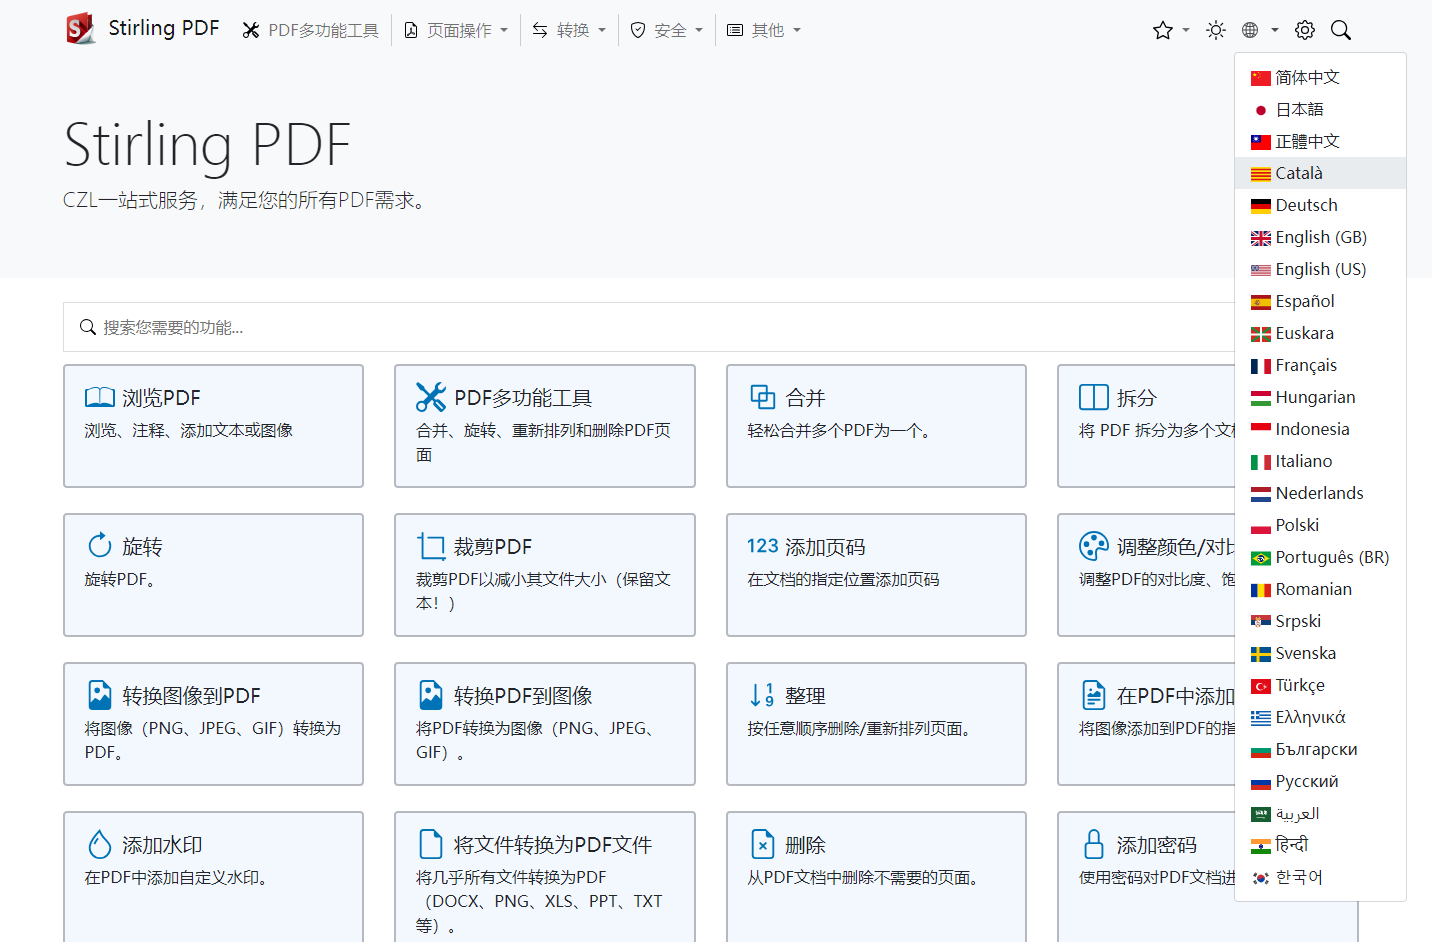Click the 转换图像到PDF image icon

coord(100,695)
